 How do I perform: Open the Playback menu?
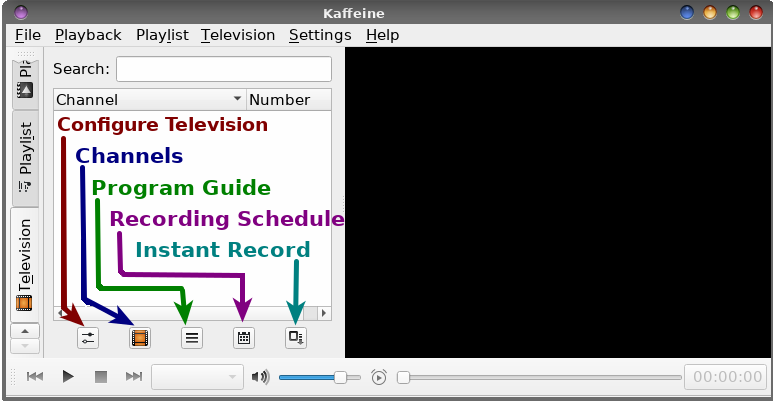[88, 35]
